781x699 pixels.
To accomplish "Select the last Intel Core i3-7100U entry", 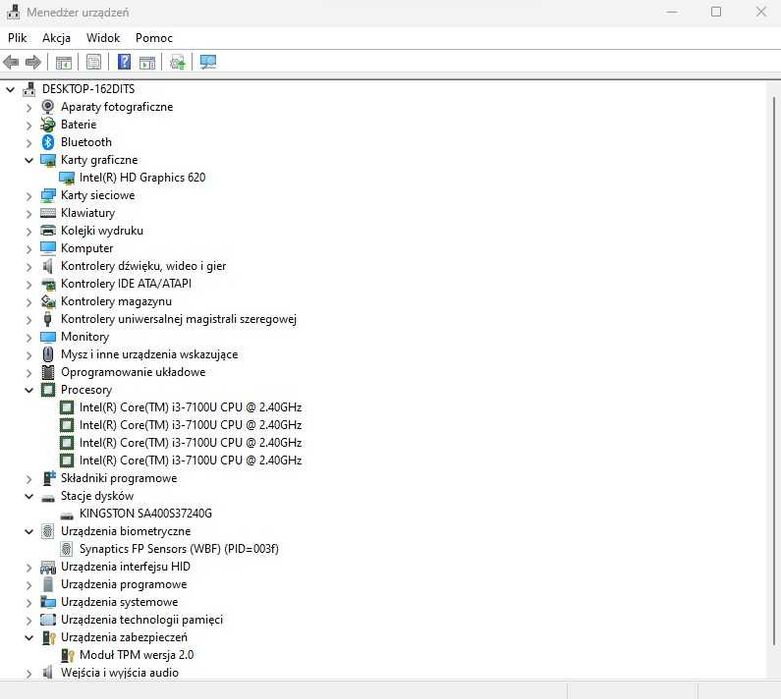I will (x=190, y=460).
